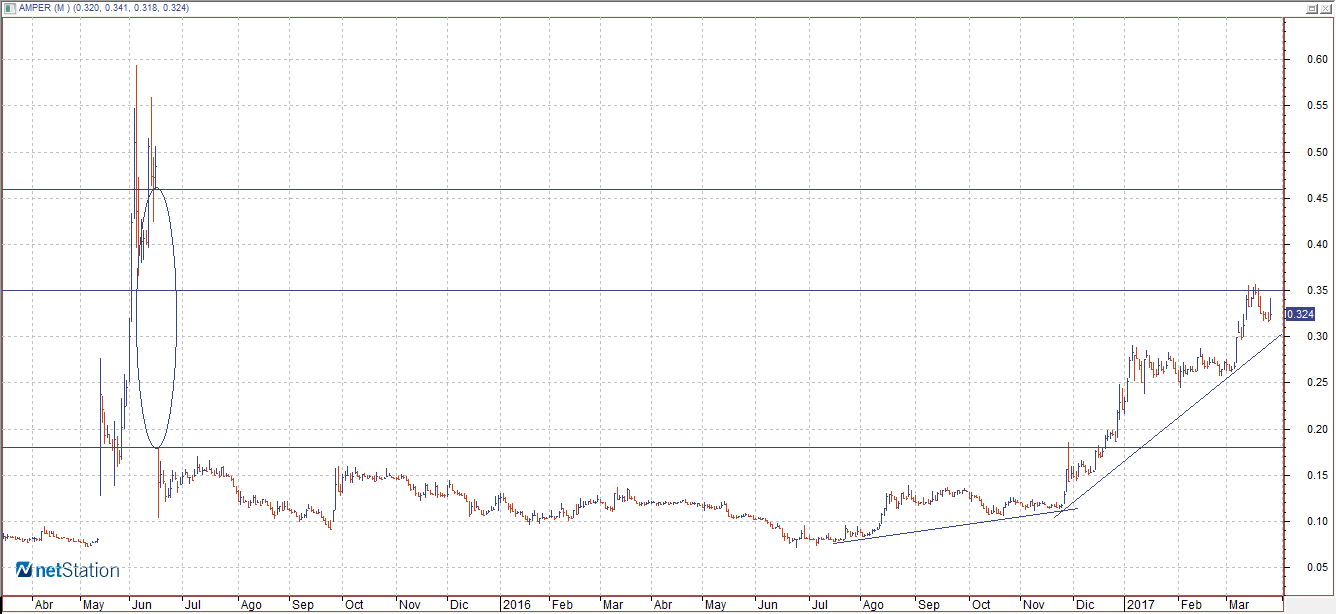1336x614 pixels.
Task: Click the 0.50 price axis label
Action: pyautogui.click(x=1316, y=152)
